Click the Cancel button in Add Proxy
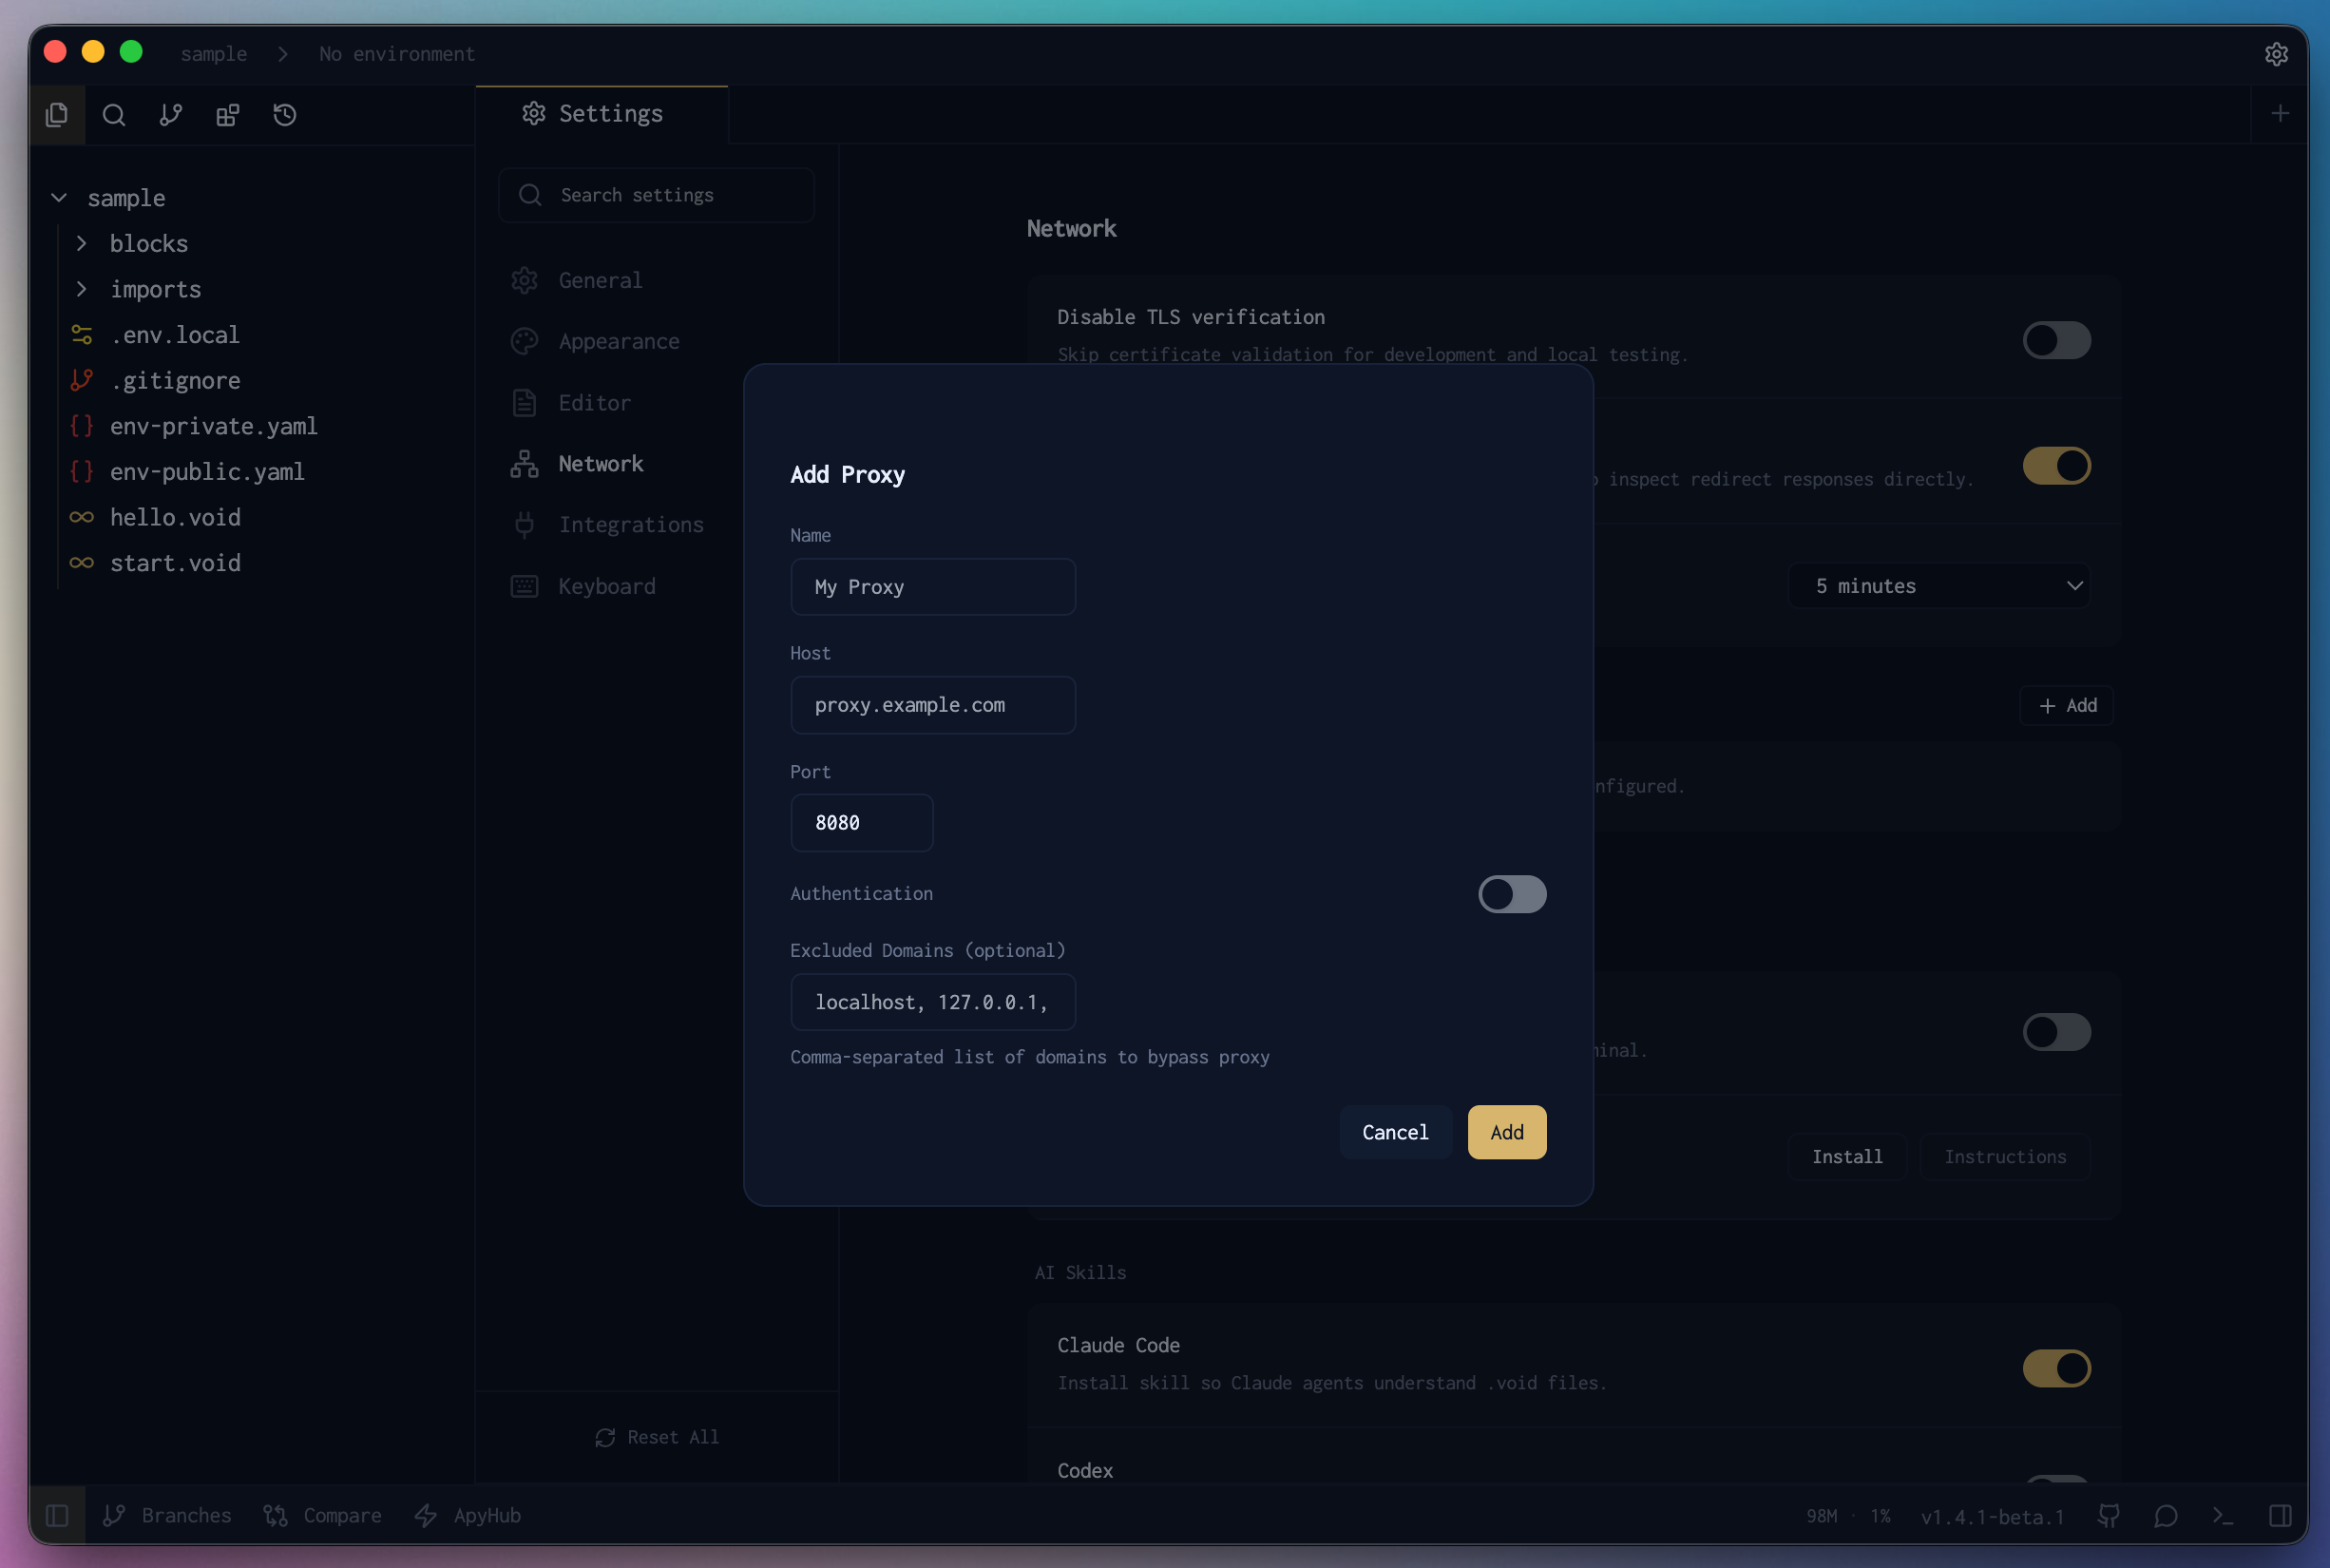This screenshot has width=2330, height=1568. tap(1394, 1132)
